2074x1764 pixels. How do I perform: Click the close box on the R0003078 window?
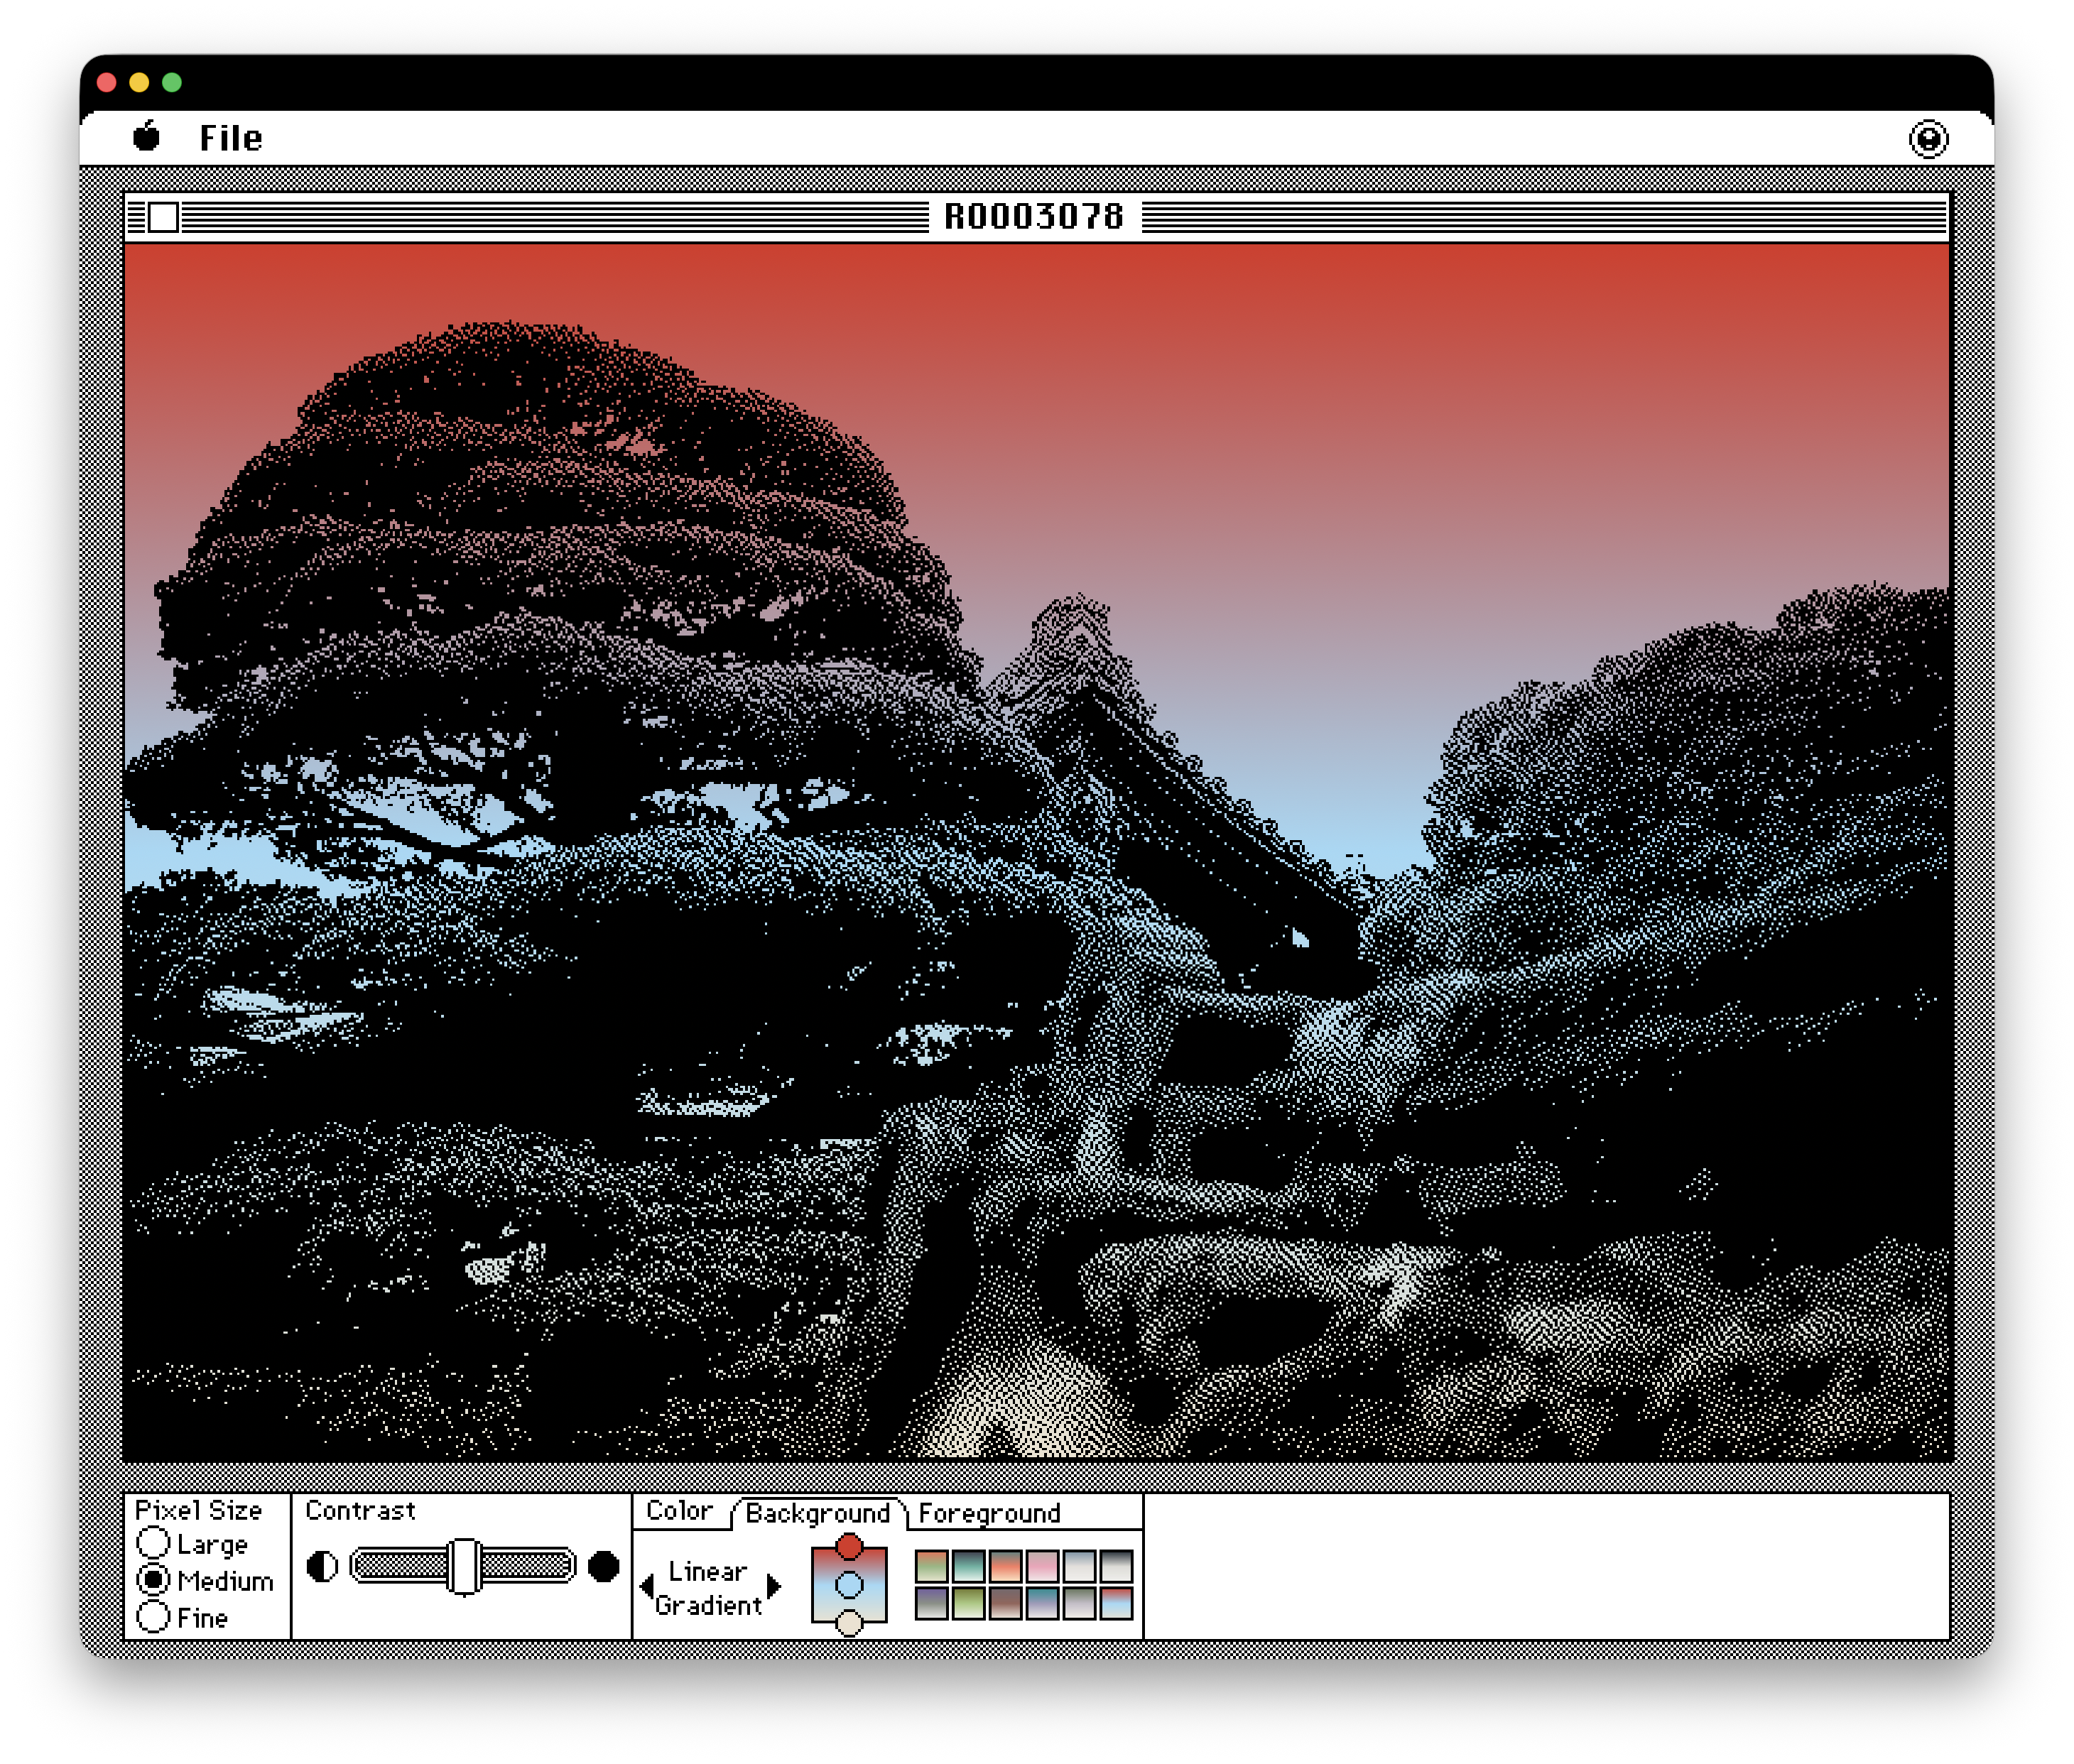(163, 217)
